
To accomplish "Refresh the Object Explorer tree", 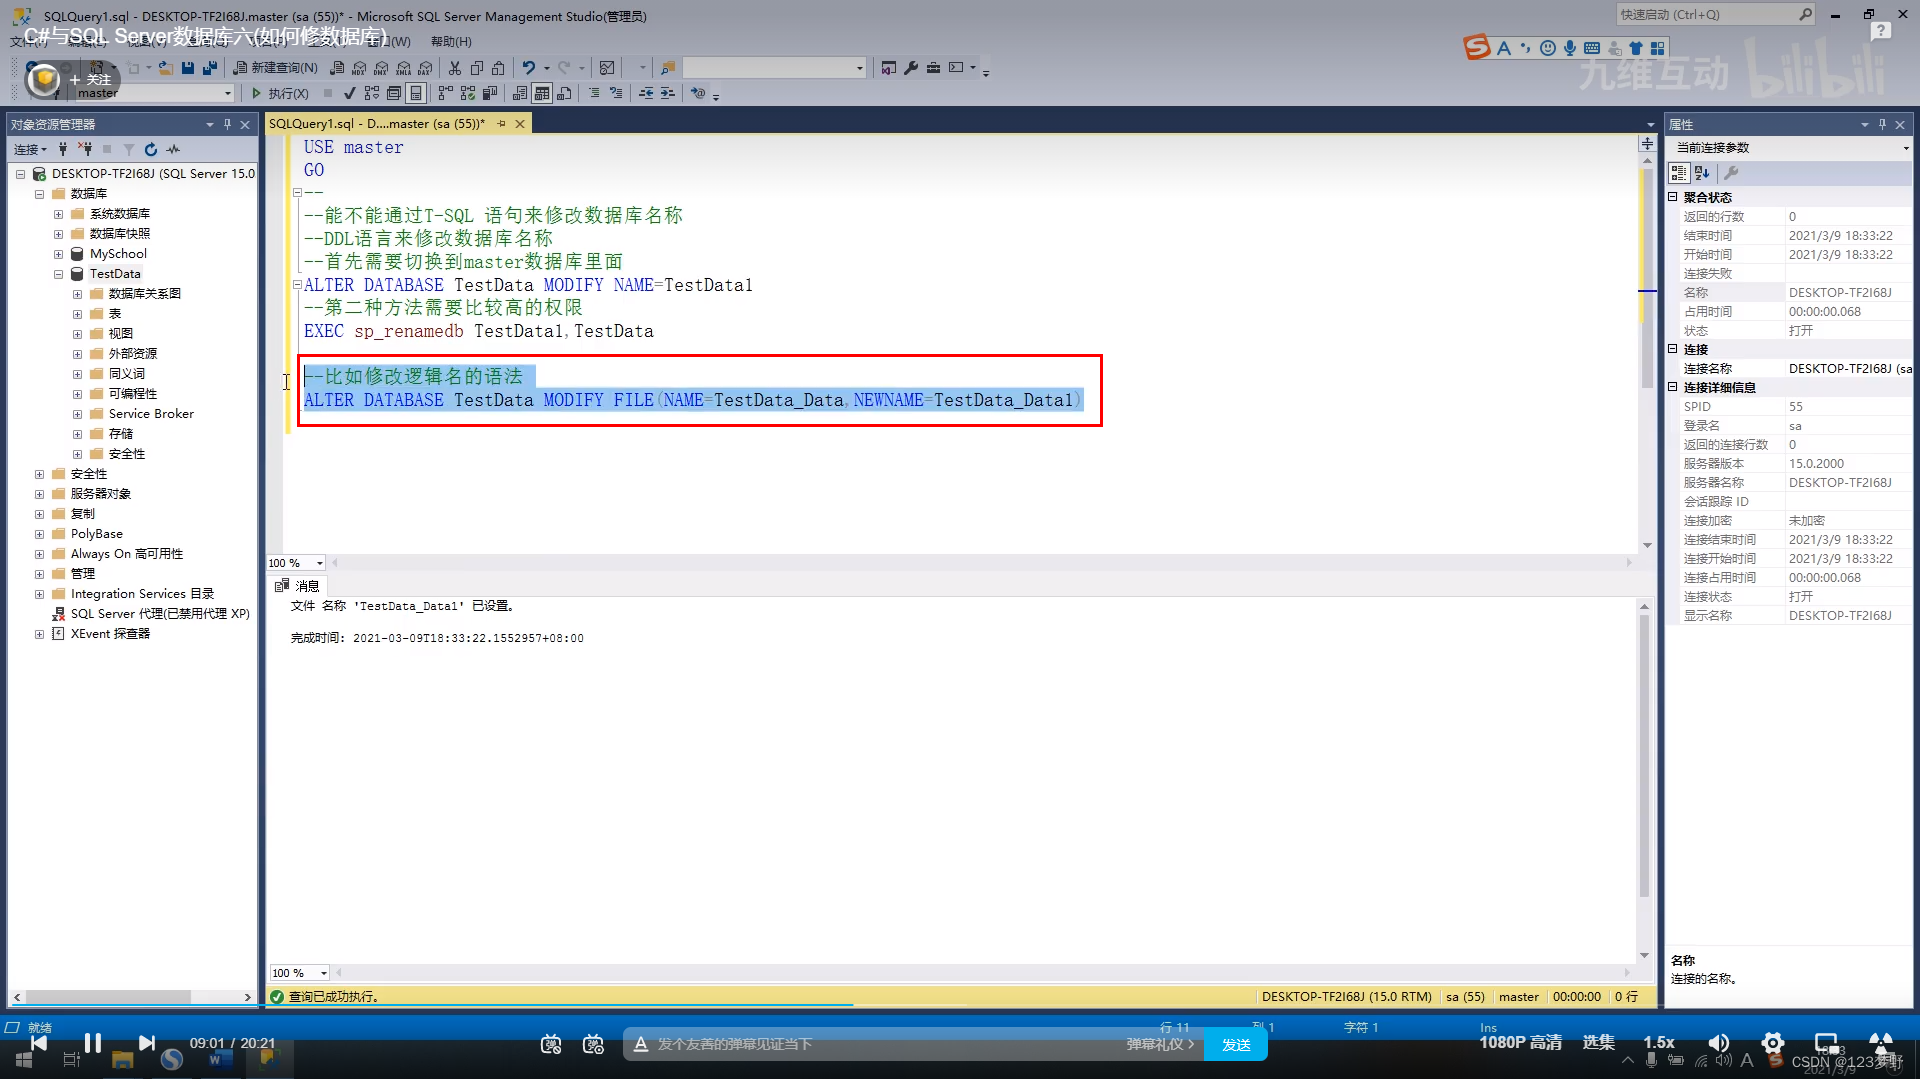I will 151,149.
